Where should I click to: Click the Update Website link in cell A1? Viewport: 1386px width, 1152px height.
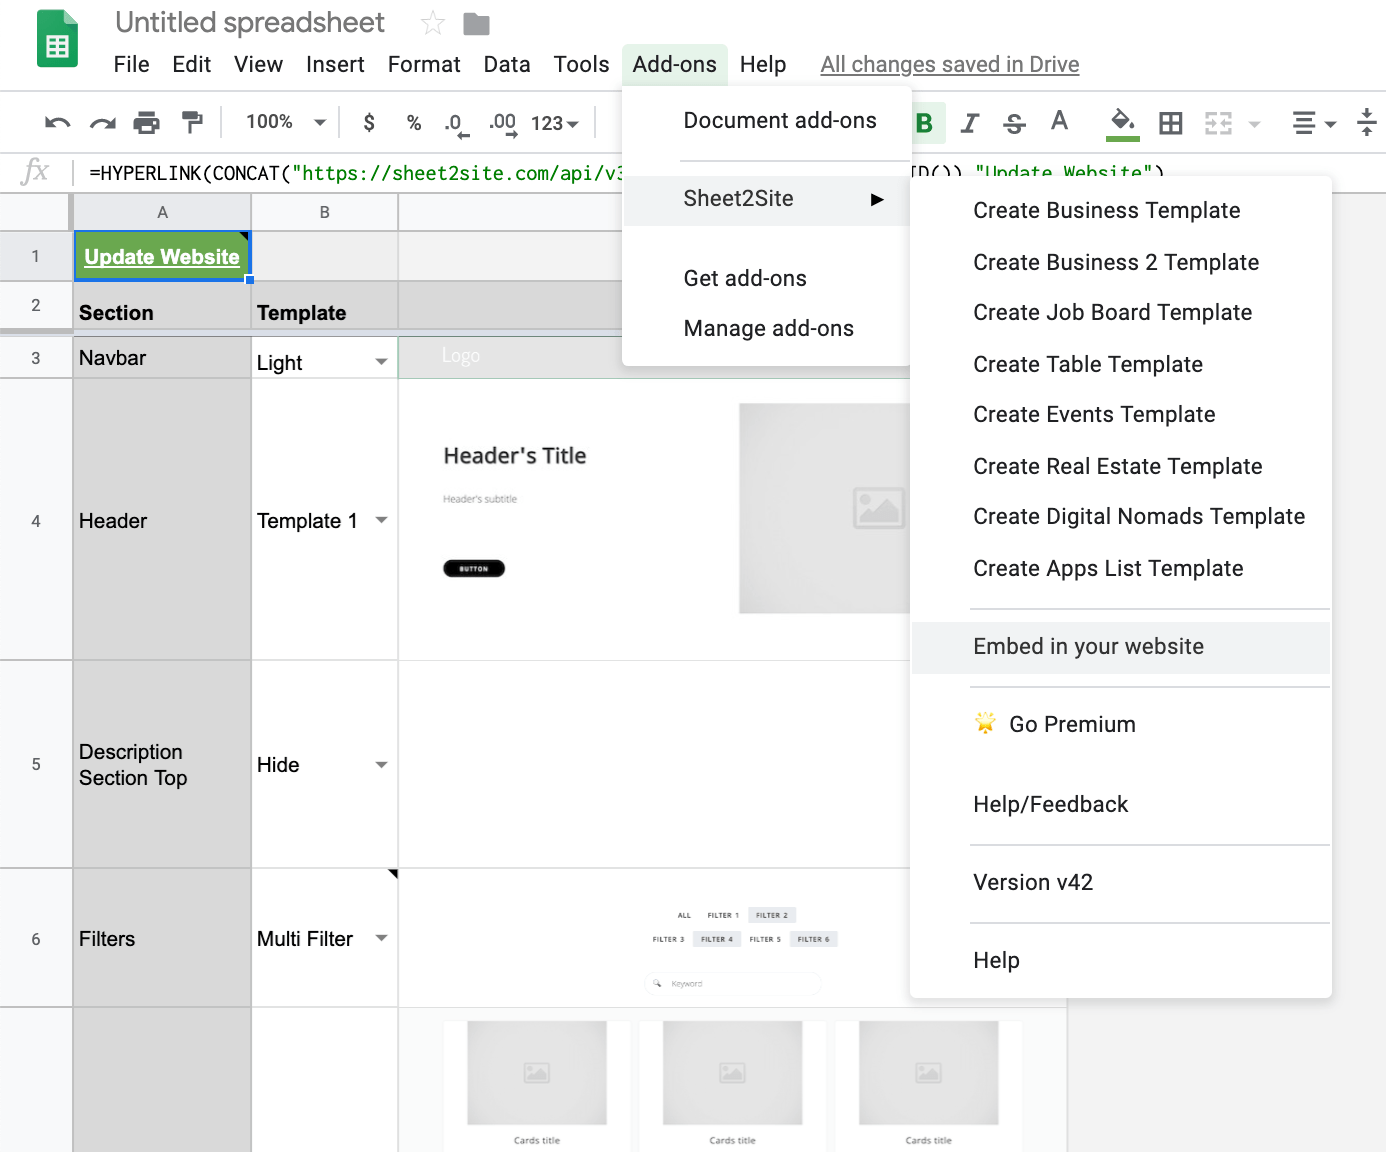coord(162,257)
